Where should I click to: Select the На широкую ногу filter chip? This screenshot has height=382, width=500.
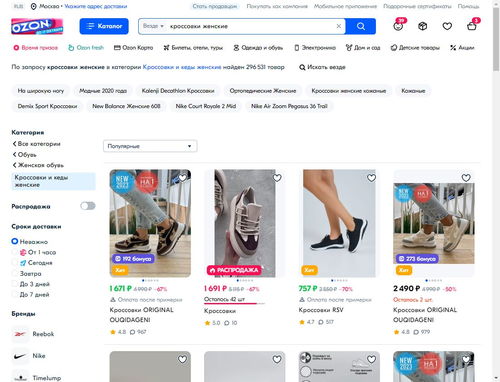click(x=41, y=91)
